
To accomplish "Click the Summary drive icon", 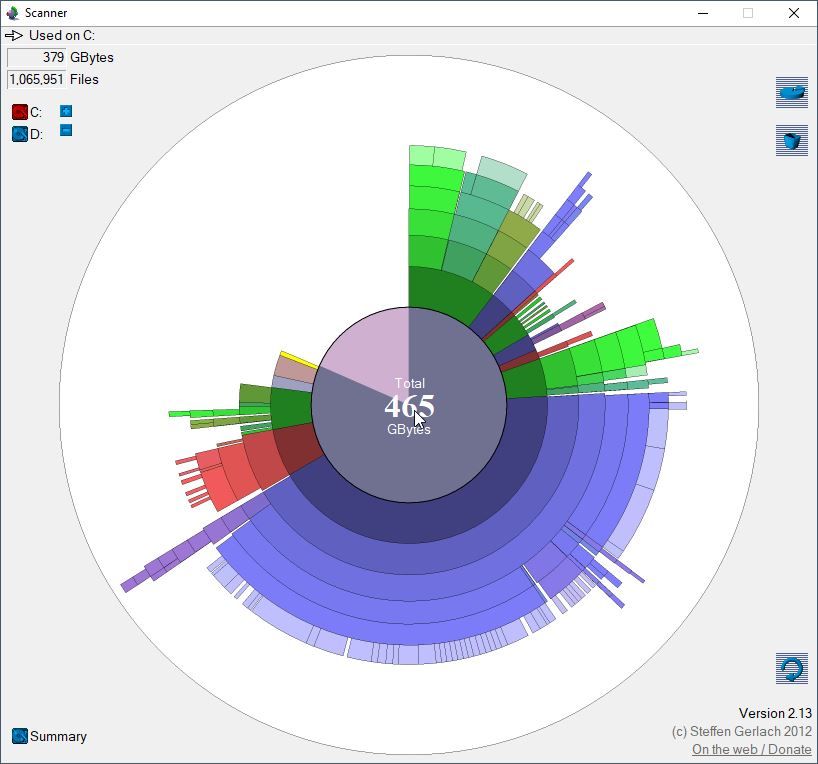I will (20, 736).
